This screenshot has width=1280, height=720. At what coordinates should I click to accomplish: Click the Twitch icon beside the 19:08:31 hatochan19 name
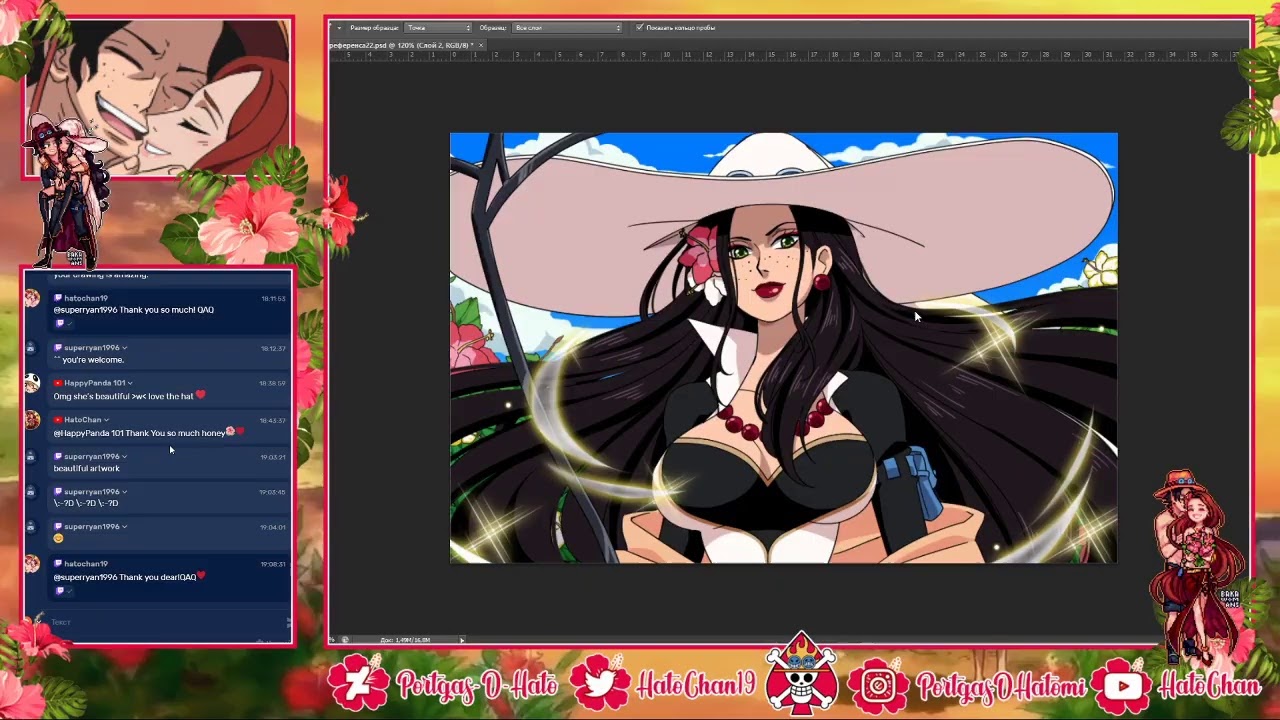click(58, 564)
